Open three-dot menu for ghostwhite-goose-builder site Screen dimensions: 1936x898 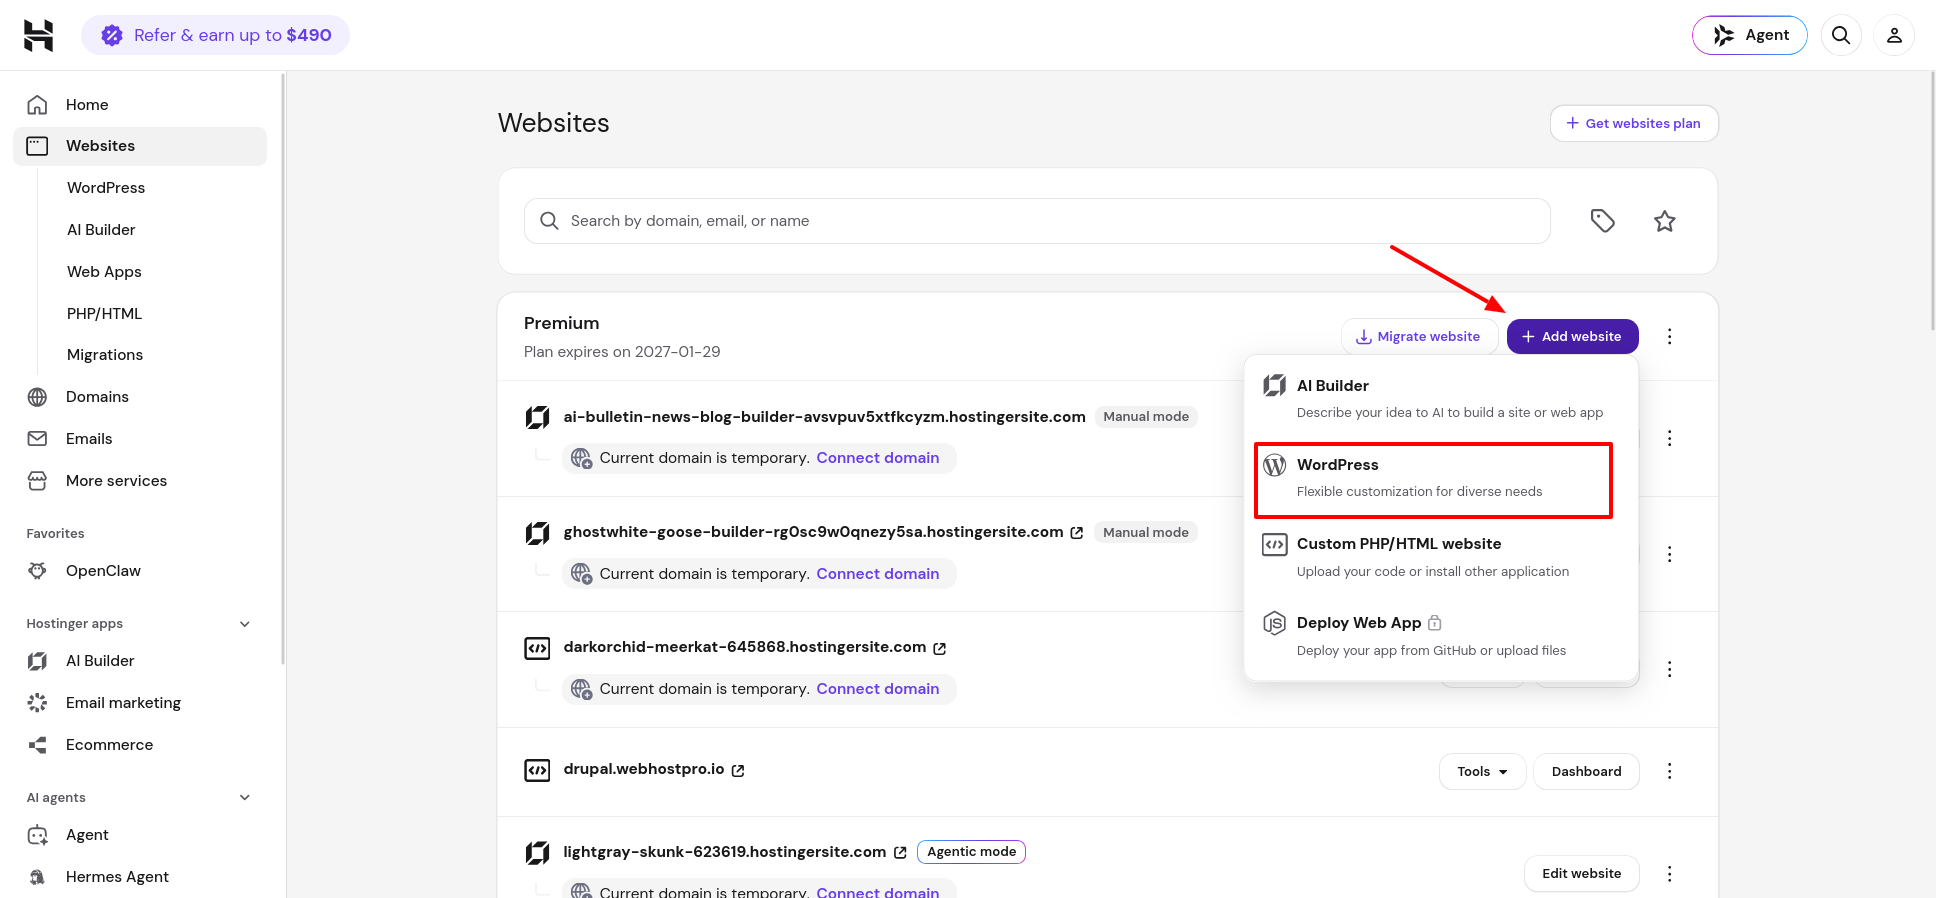(1669, 554)
